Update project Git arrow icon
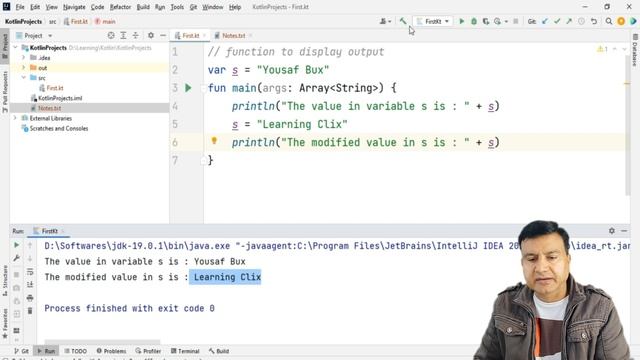This screenshot has height=360, width=640. (x=545, y=21)
